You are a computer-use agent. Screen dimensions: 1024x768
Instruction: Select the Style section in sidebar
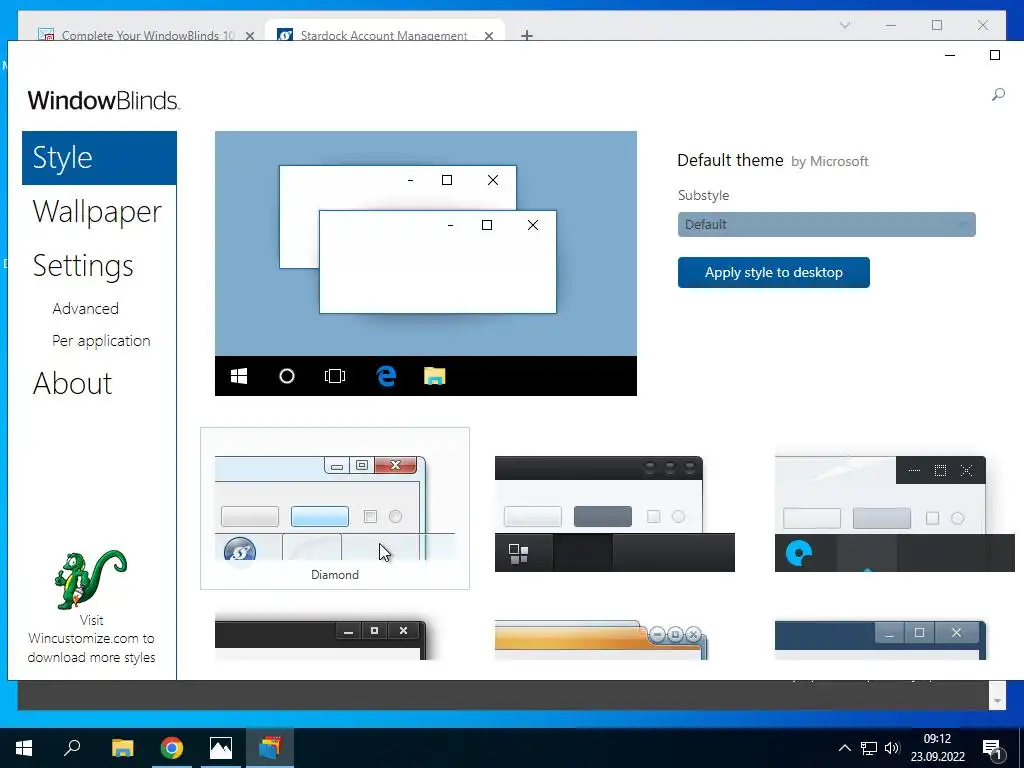(99, 158)
